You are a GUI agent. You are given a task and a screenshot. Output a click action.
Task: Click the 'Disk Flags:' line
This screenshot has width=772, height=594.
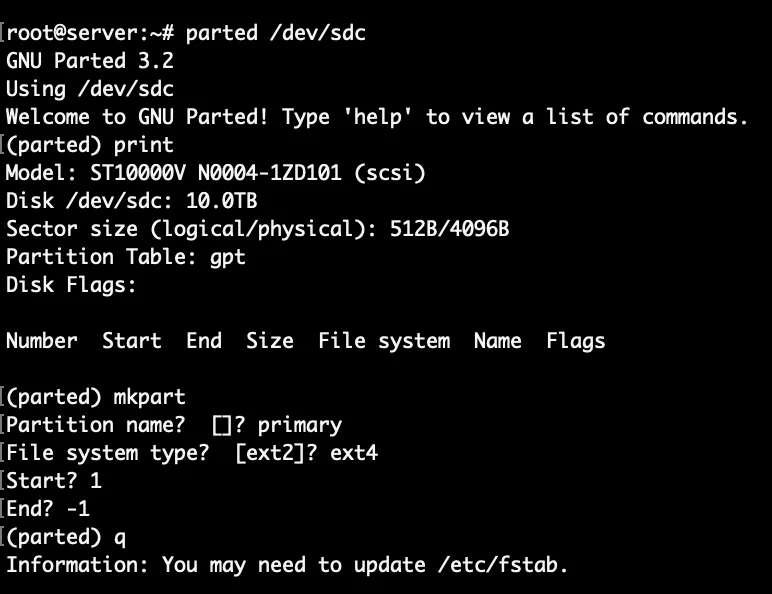tap(72, 285)
